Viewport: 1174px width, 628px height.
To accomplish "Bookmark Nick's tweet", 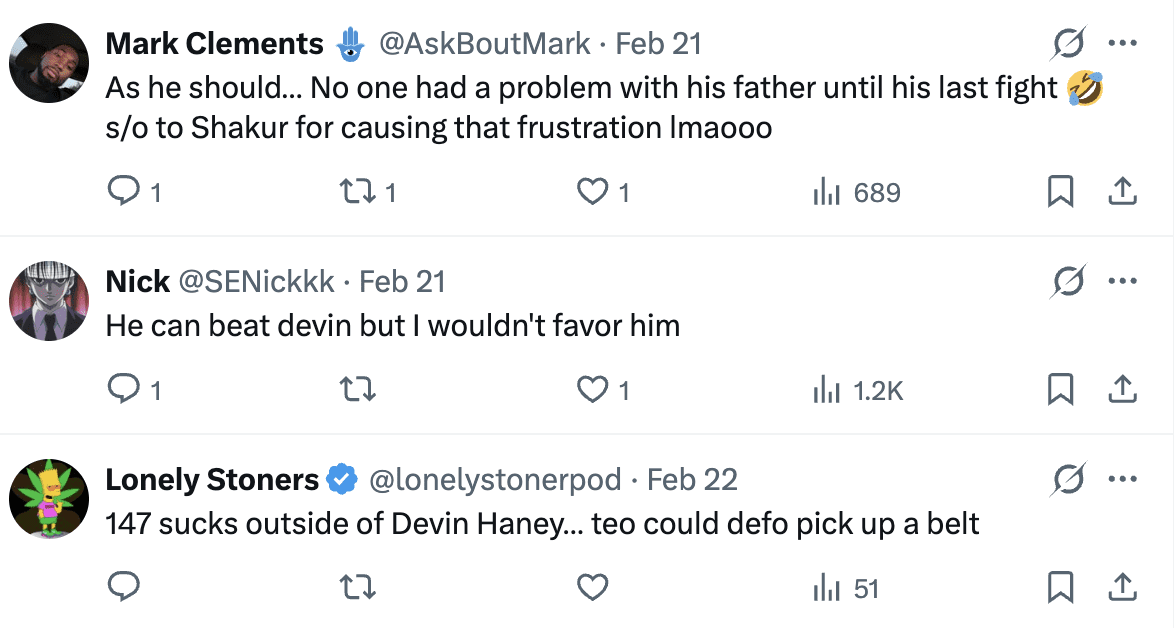I will pos(1060,390).
